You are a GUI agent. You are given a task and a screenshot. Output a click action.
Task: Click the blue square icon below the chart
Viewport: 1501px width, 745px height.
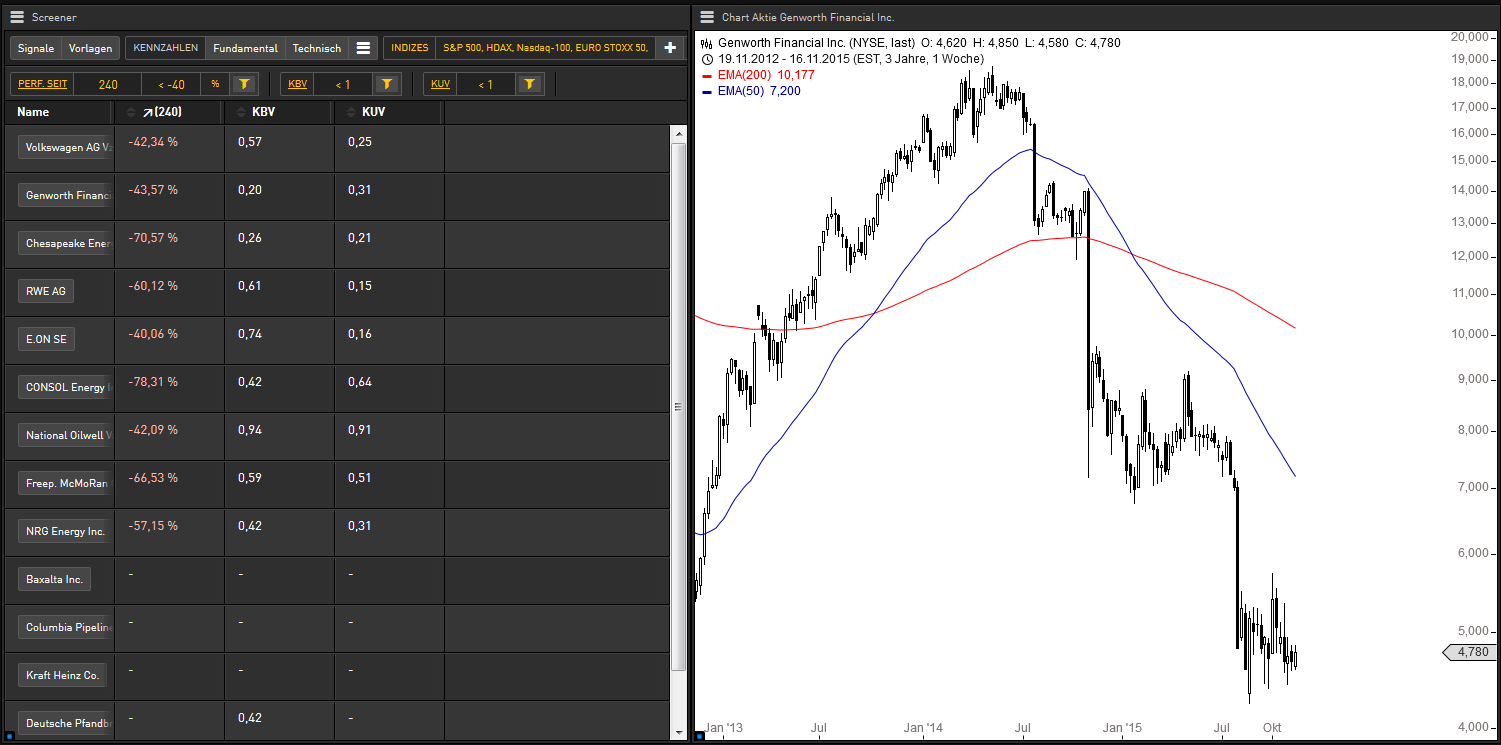coord(699,736)
